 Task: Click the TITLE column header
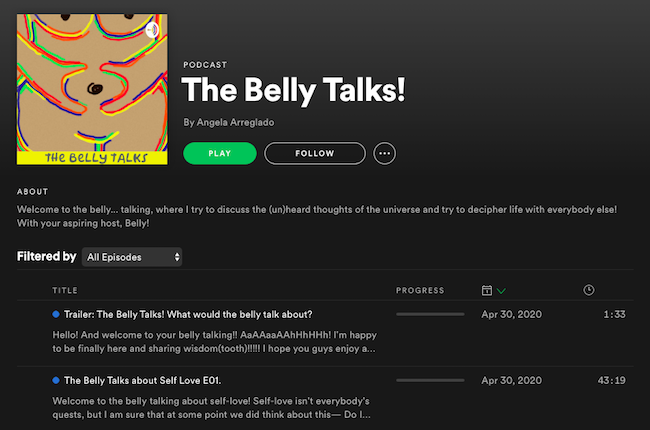tap(64, 291)
